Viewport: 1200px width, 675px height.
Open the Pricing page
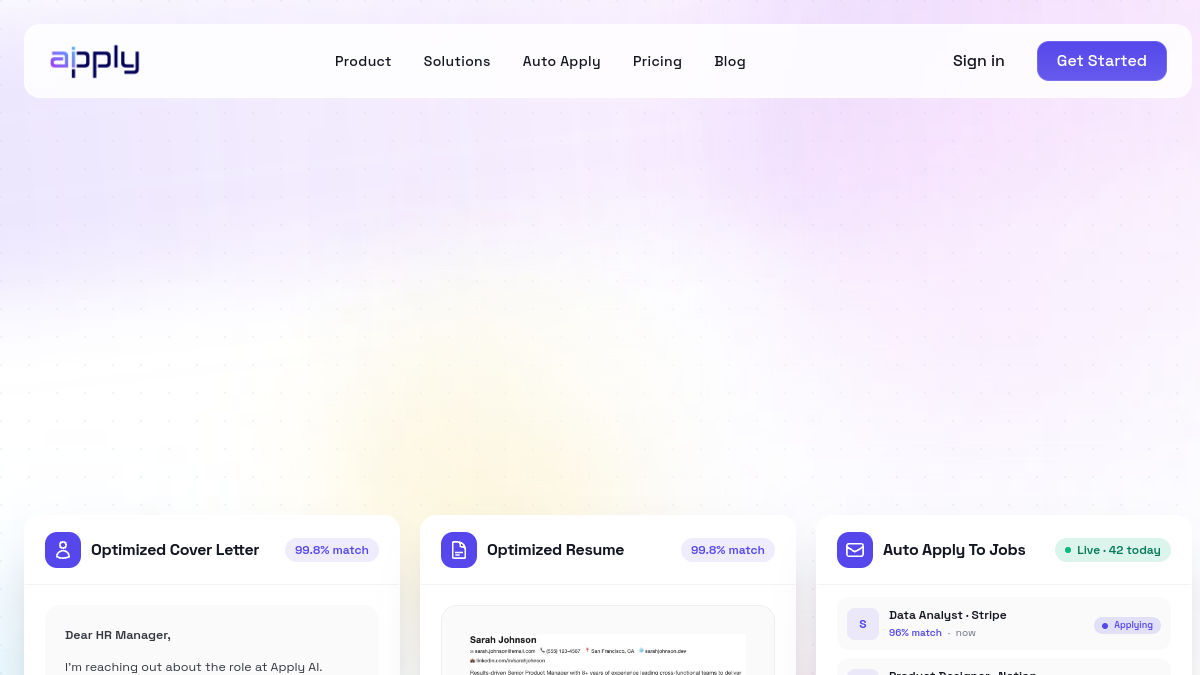point(657,61)
